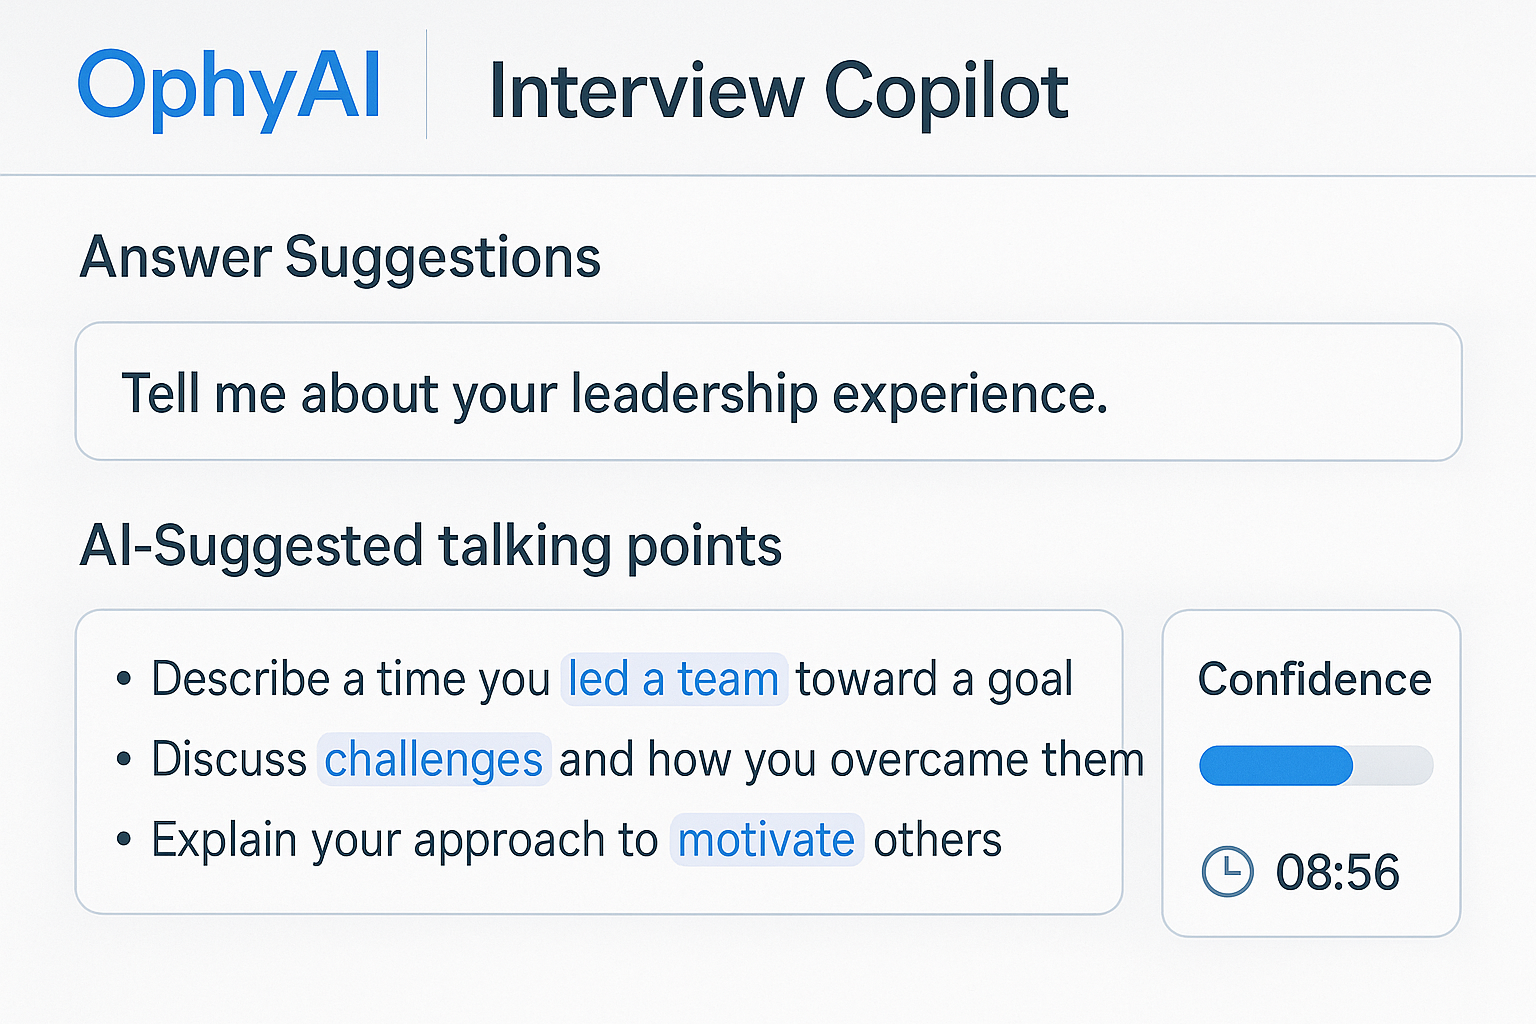Click the clock icon beside the timer
The height and width of the screenshot is (1024, 1536).
click(x=1228, y=870)
